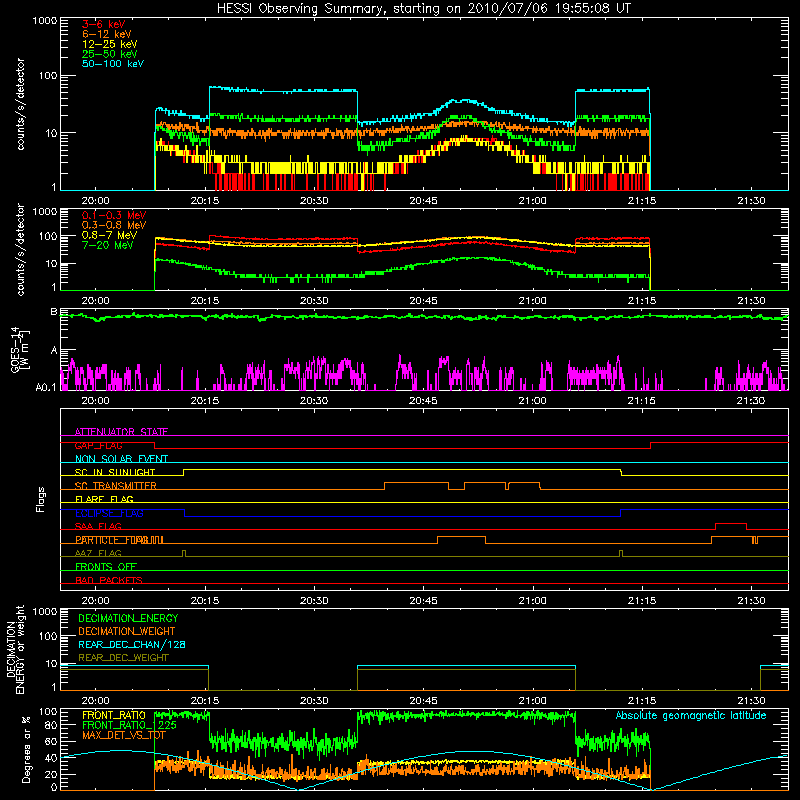Select the GAP_FLAG label
Screen dimensions: 800x800
(98, 445)
